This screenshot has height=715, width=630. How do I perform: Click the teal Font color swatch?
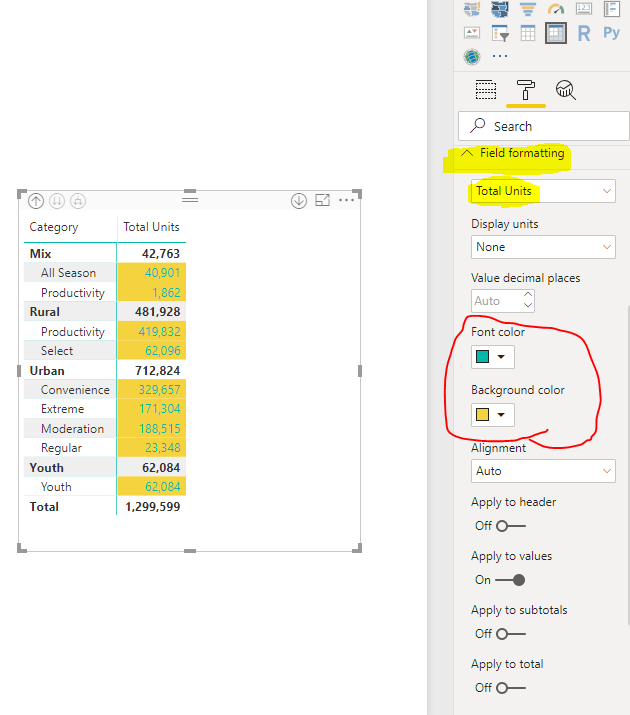482,357
